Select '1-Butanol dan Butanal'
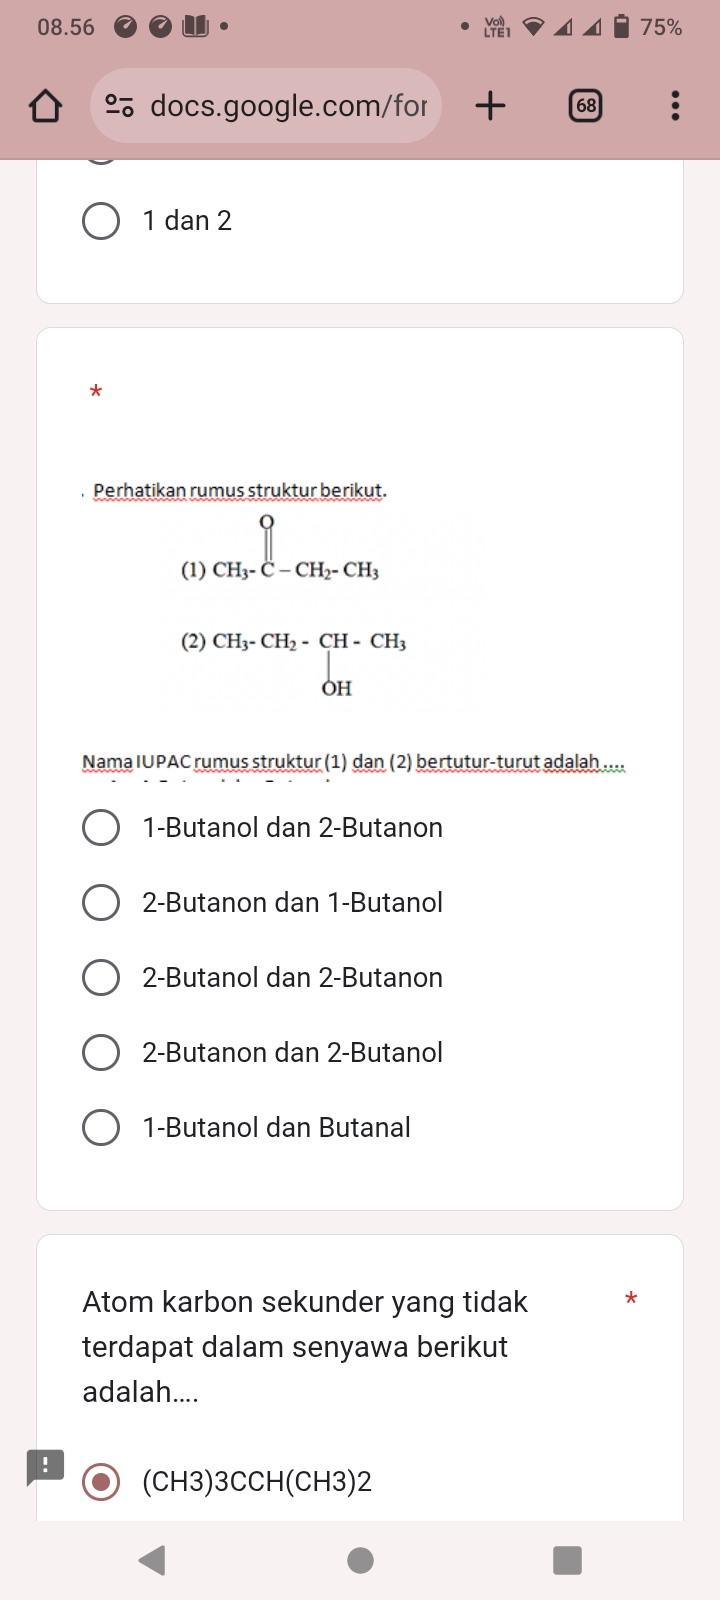720x1600 pixels. click(101, 1127)
